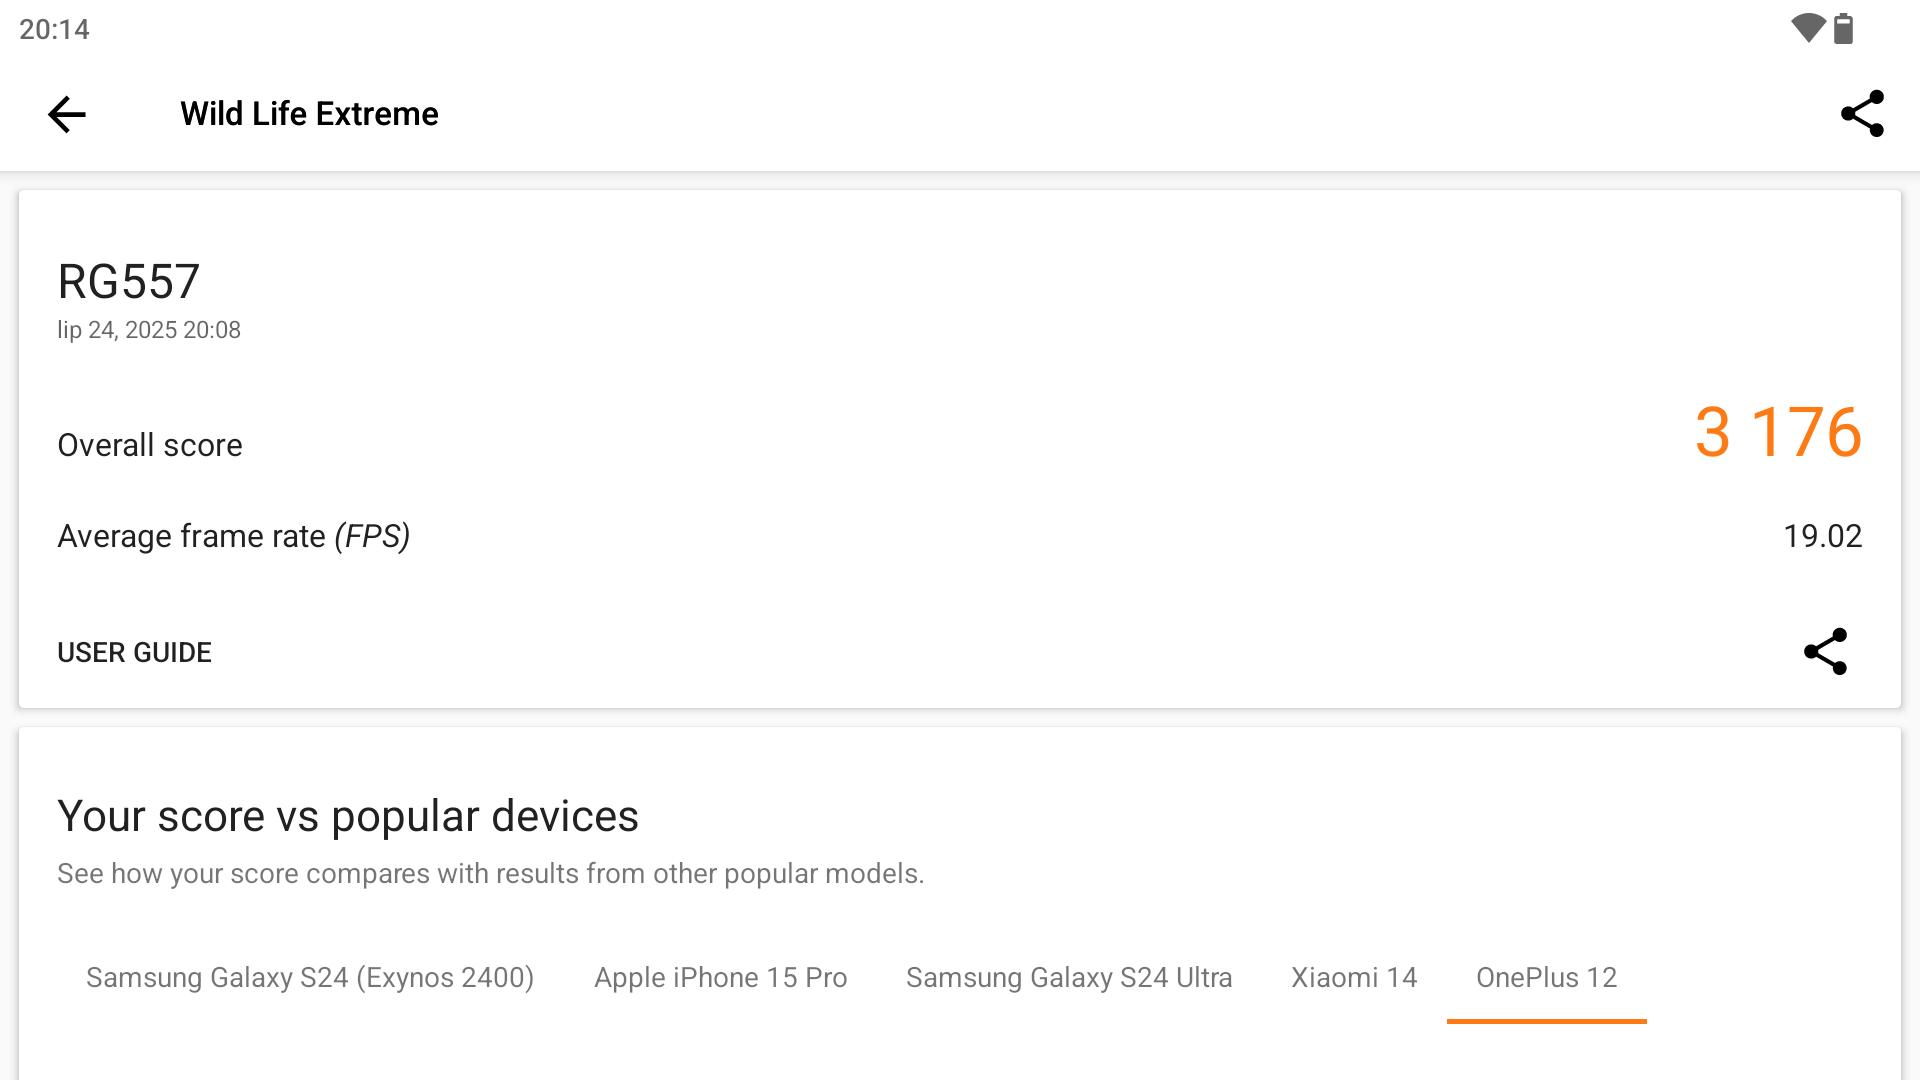Viewport: 1920px width, 1080px height.
Task: Tap the Overall score label
Action: 150,445
